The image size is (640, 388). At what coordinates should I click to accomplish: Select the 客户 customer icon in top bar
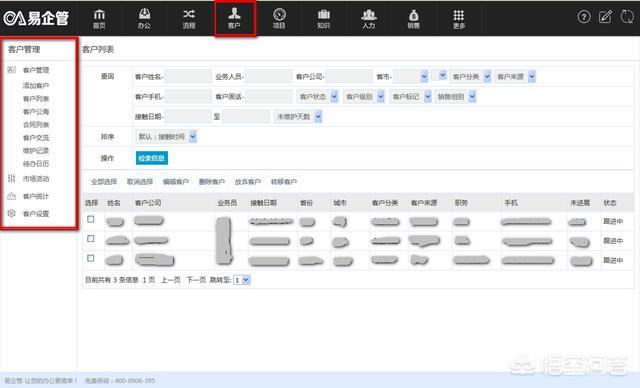(234, 18)
